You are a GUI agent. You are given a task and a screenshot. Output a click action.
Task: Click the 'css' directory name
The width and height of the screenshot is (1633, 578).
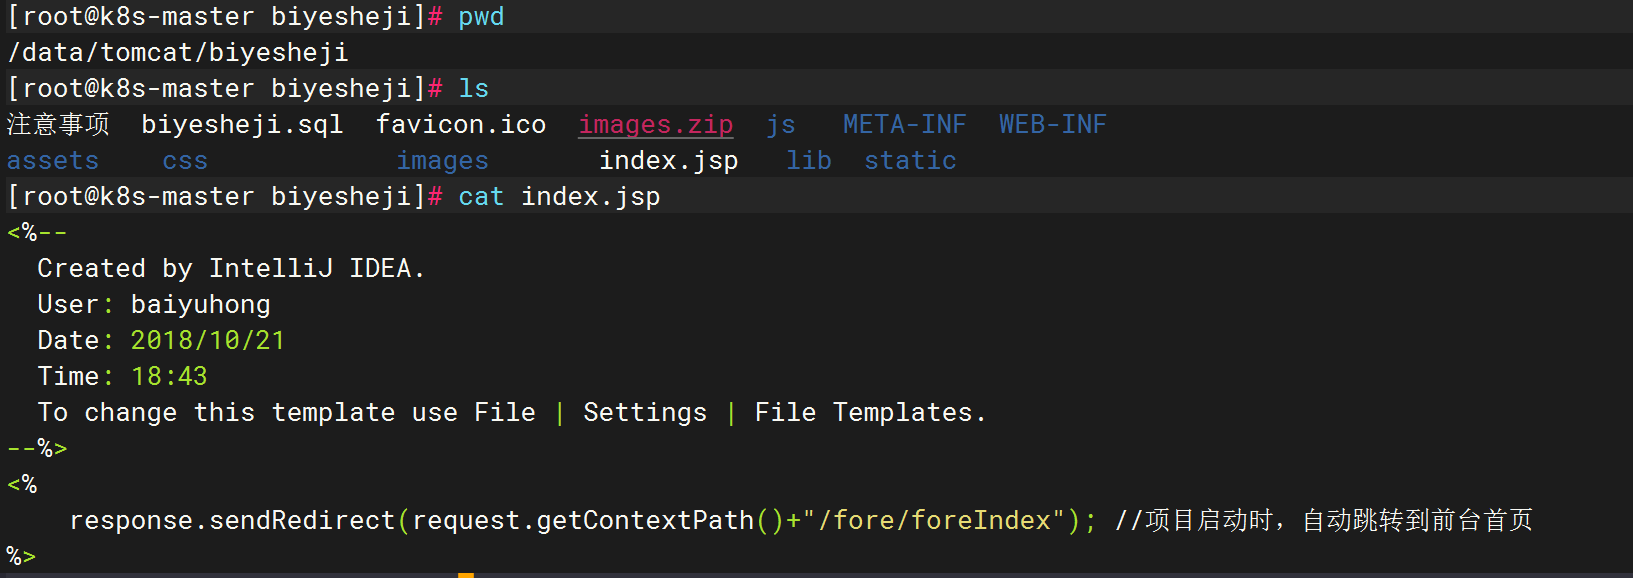(185, 160)
